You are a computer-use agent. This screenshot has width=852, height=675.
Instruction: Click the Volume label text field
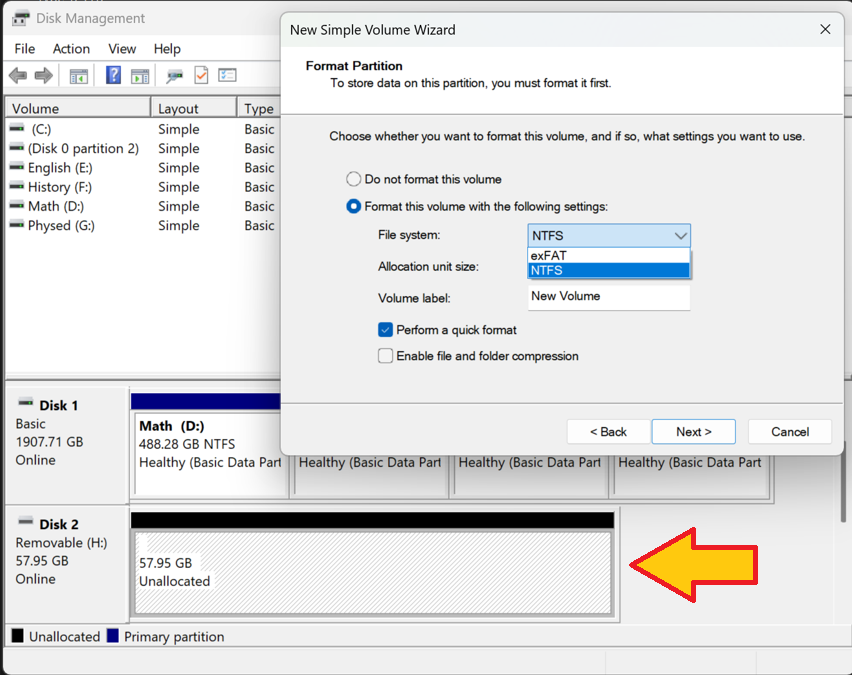point(608,297)
